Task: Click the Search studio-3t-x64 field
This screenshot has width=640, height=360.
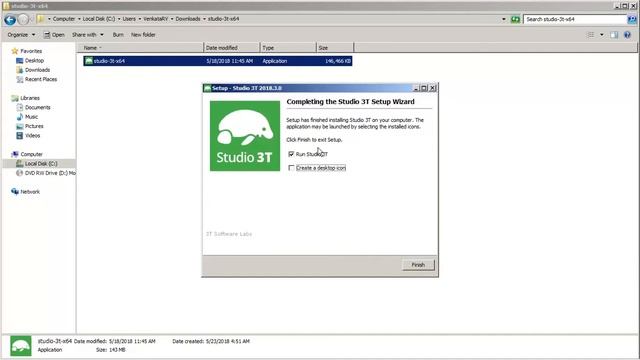Action: point(575,19)
